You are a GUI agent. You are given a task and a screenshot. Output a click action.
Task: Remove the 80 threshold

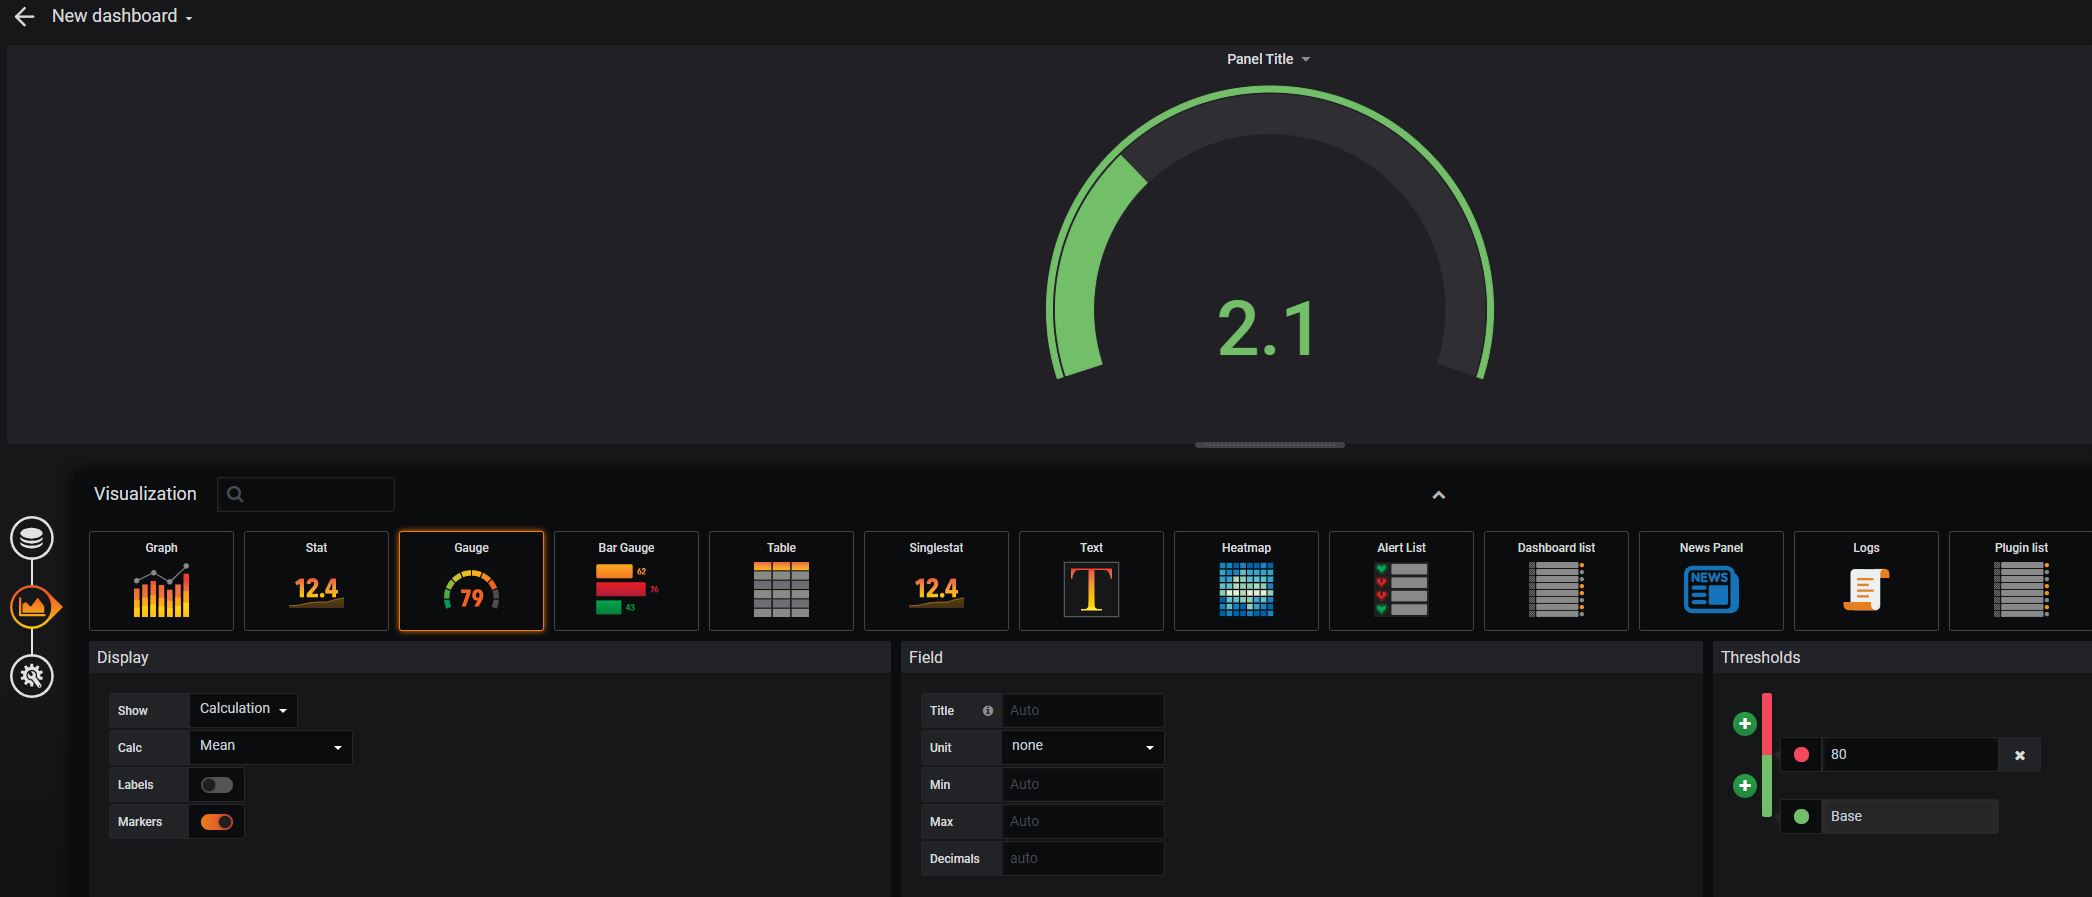(2019, 755)
